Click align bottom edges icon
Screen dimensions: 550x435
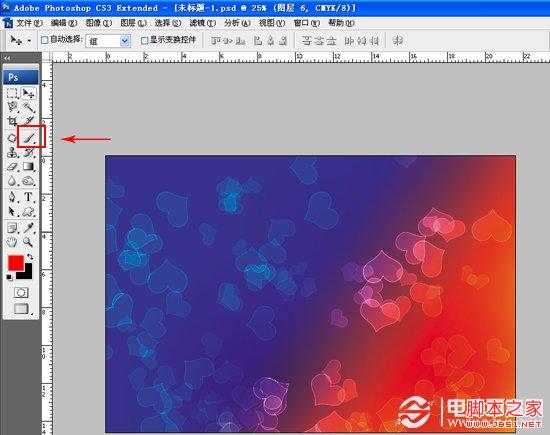240,41
